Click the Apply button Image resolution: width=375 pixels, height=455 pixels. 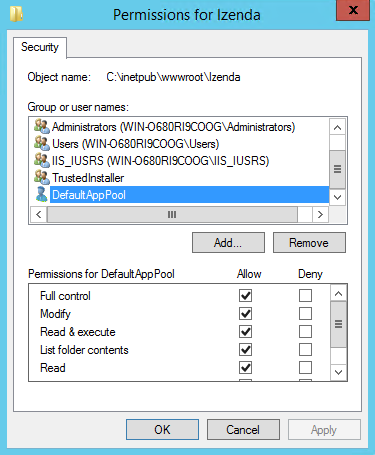click(324, 430)
